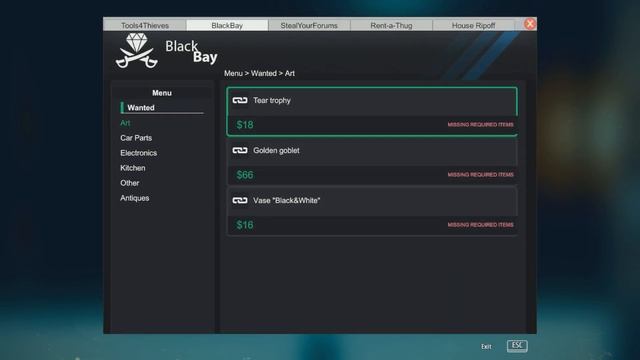This screenshot has height=360, width=640.
Task: Click the $66 price for Golden goblet
Action: [x=245, y=175]
